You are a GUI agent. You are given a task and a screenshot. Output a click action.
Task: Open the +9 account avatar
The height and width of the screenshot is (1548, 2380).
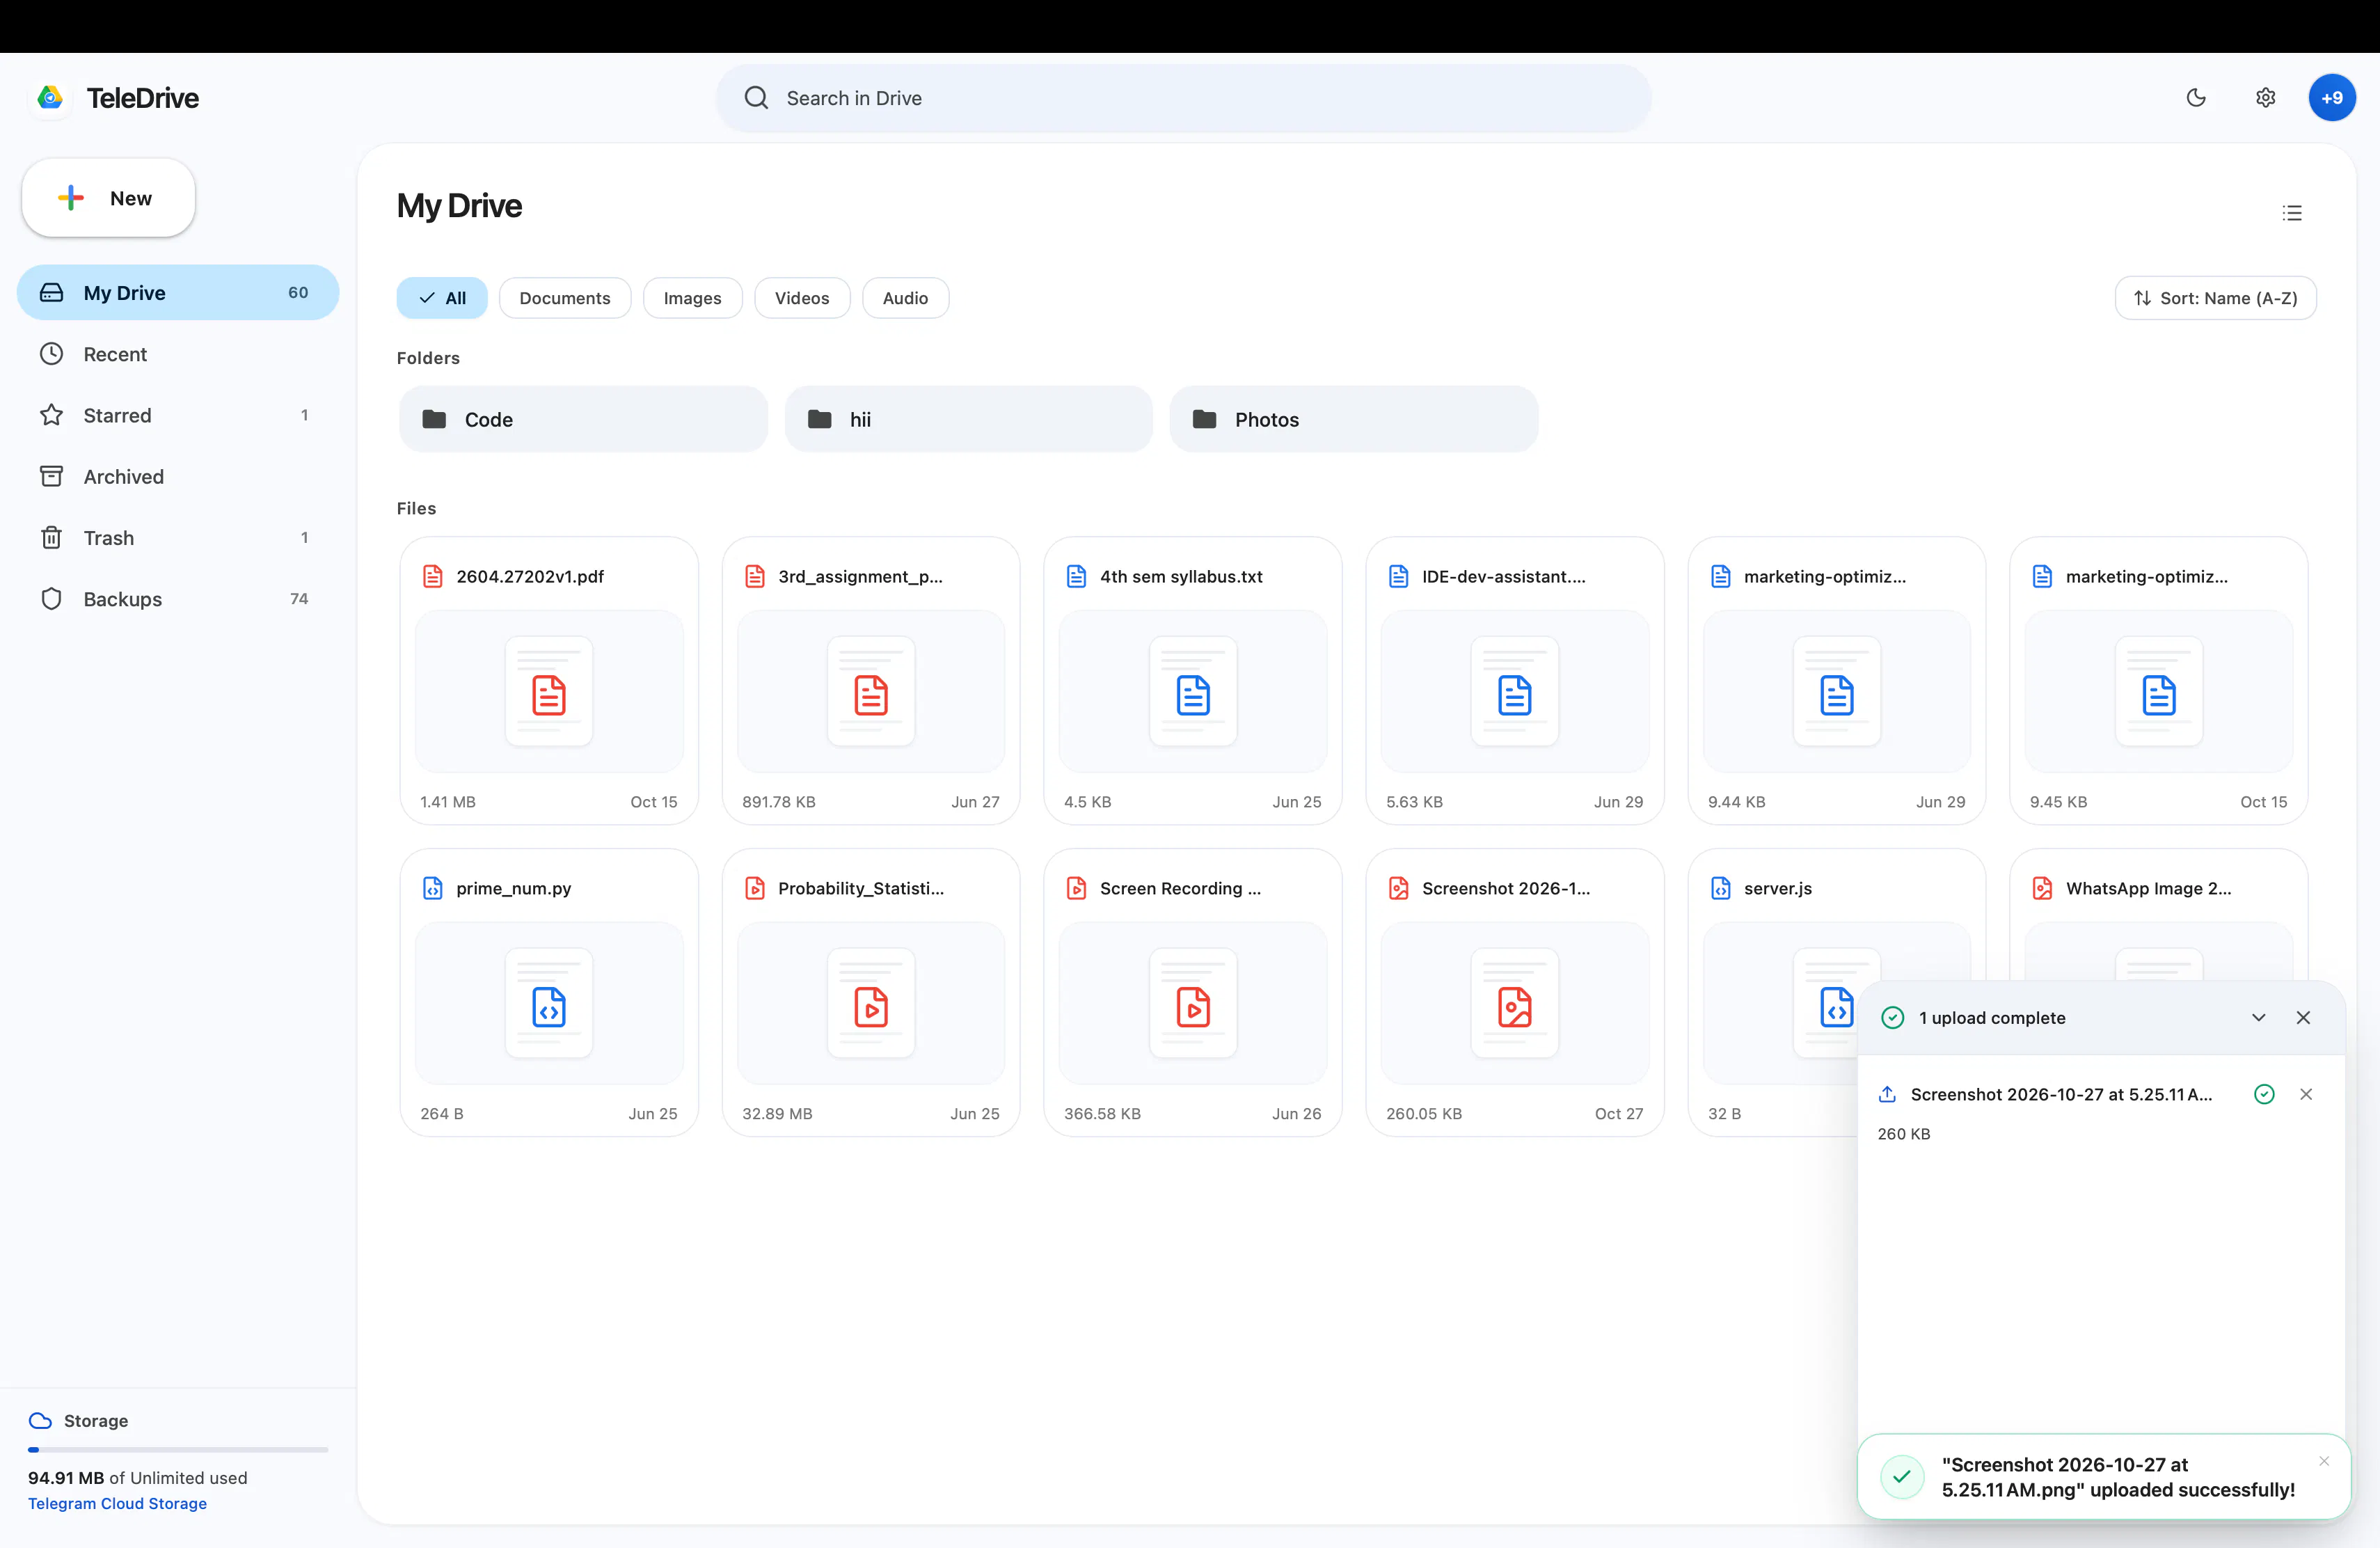tap(2332, 98)
